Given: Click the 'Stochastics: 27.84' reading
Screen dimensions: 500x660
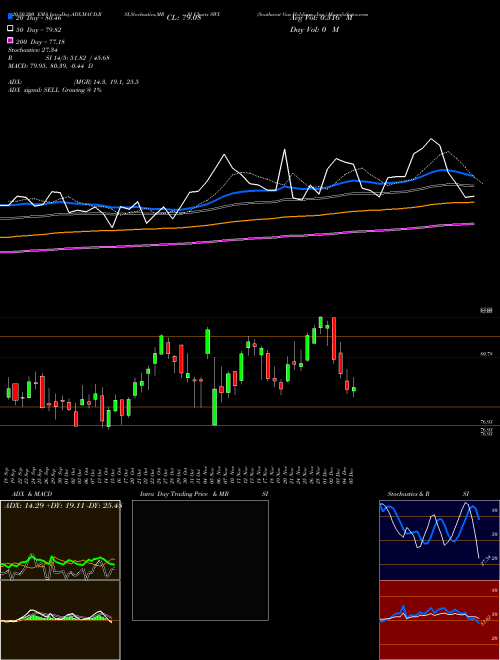Looking at the screenshot, I should (32, 50).
